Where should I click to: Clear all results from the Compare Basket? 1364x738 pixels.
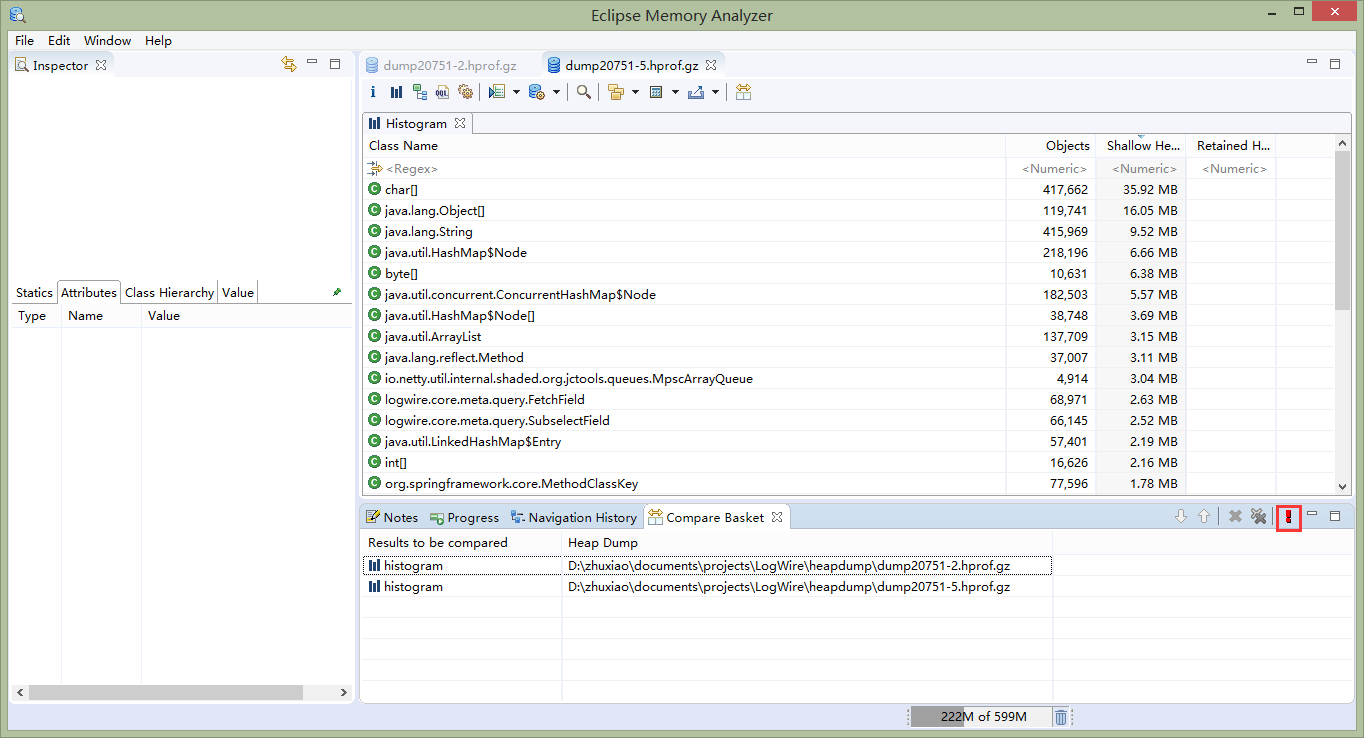point(1258,517)
